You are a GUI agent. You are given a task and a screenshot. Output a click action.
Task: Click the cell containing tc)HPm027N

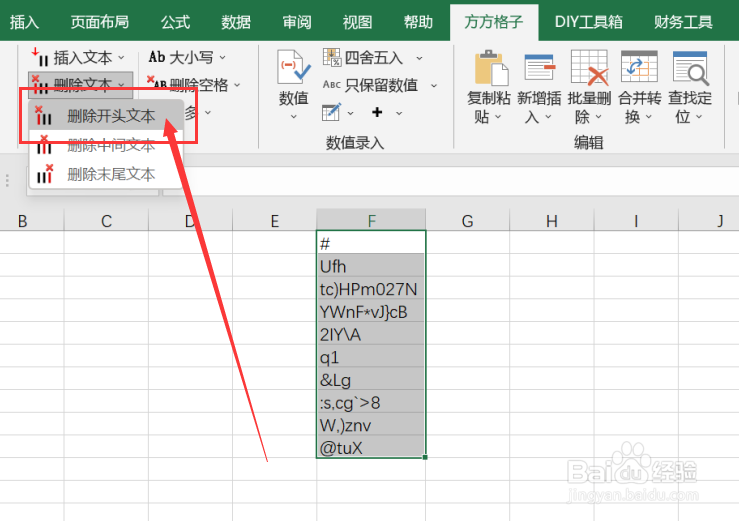371,288
